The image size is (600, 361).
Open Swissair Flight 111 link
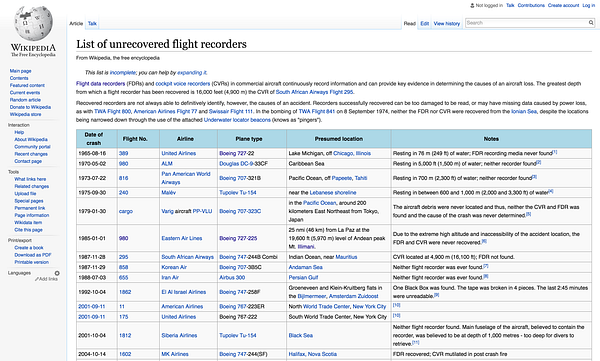[x=231, y=111]
